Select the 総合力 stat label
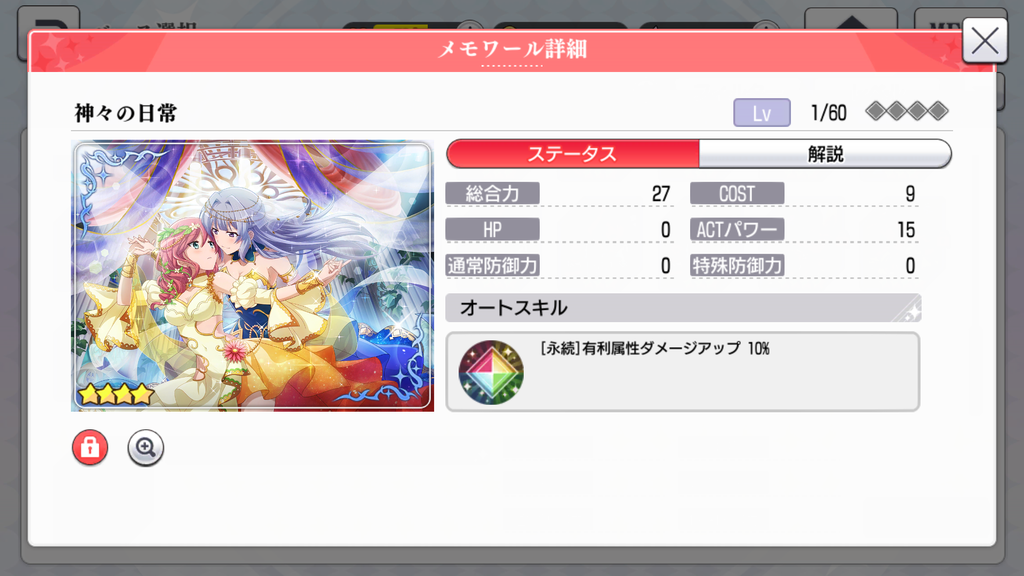The height and width of the screenshot is (576, 1024). click(492, 193)
